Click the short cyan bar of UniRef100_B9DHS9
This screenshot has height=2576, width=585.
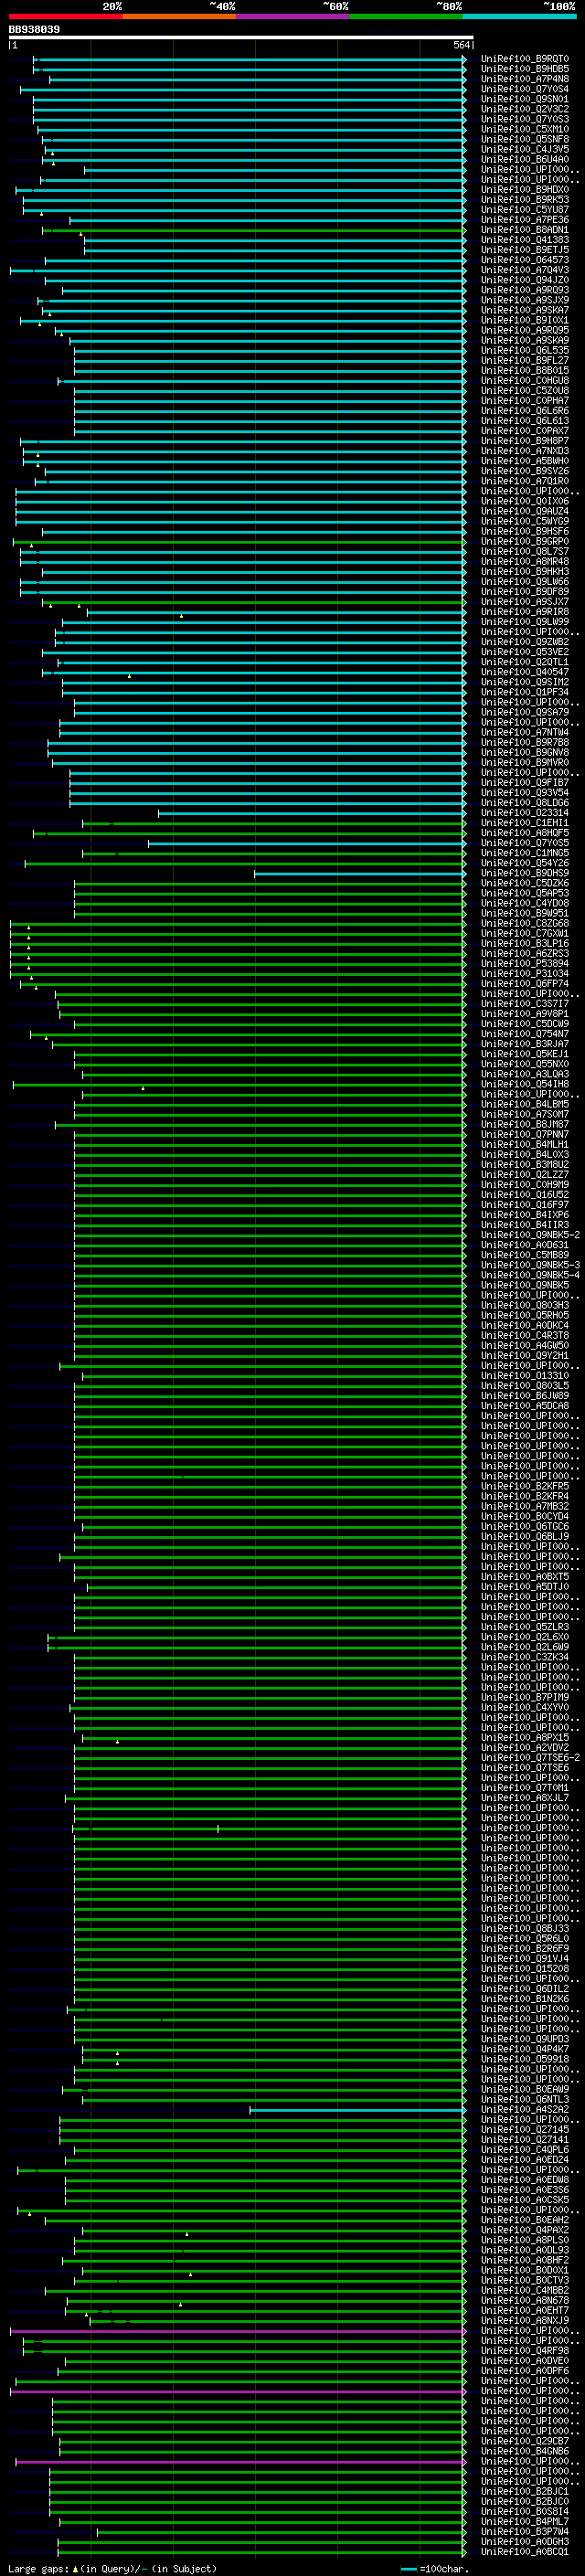(360, 873)
